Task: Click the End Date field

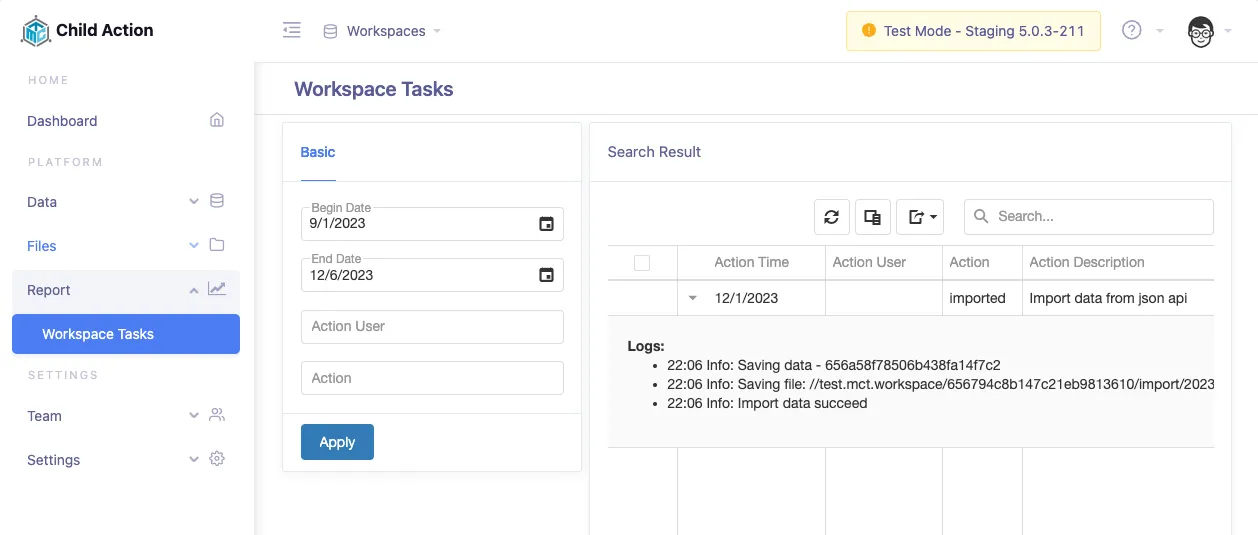Action: click(432, 275)
